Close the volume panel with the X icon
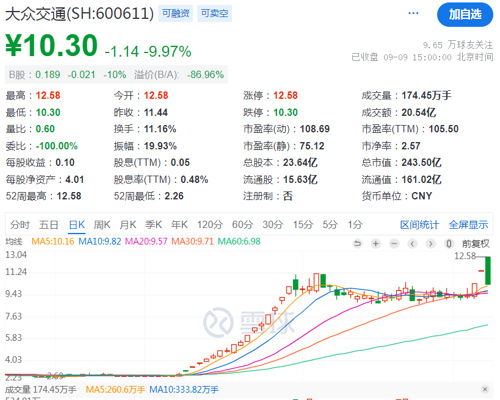Viewport: 500px width, 400px height. (x=485, y=389)
